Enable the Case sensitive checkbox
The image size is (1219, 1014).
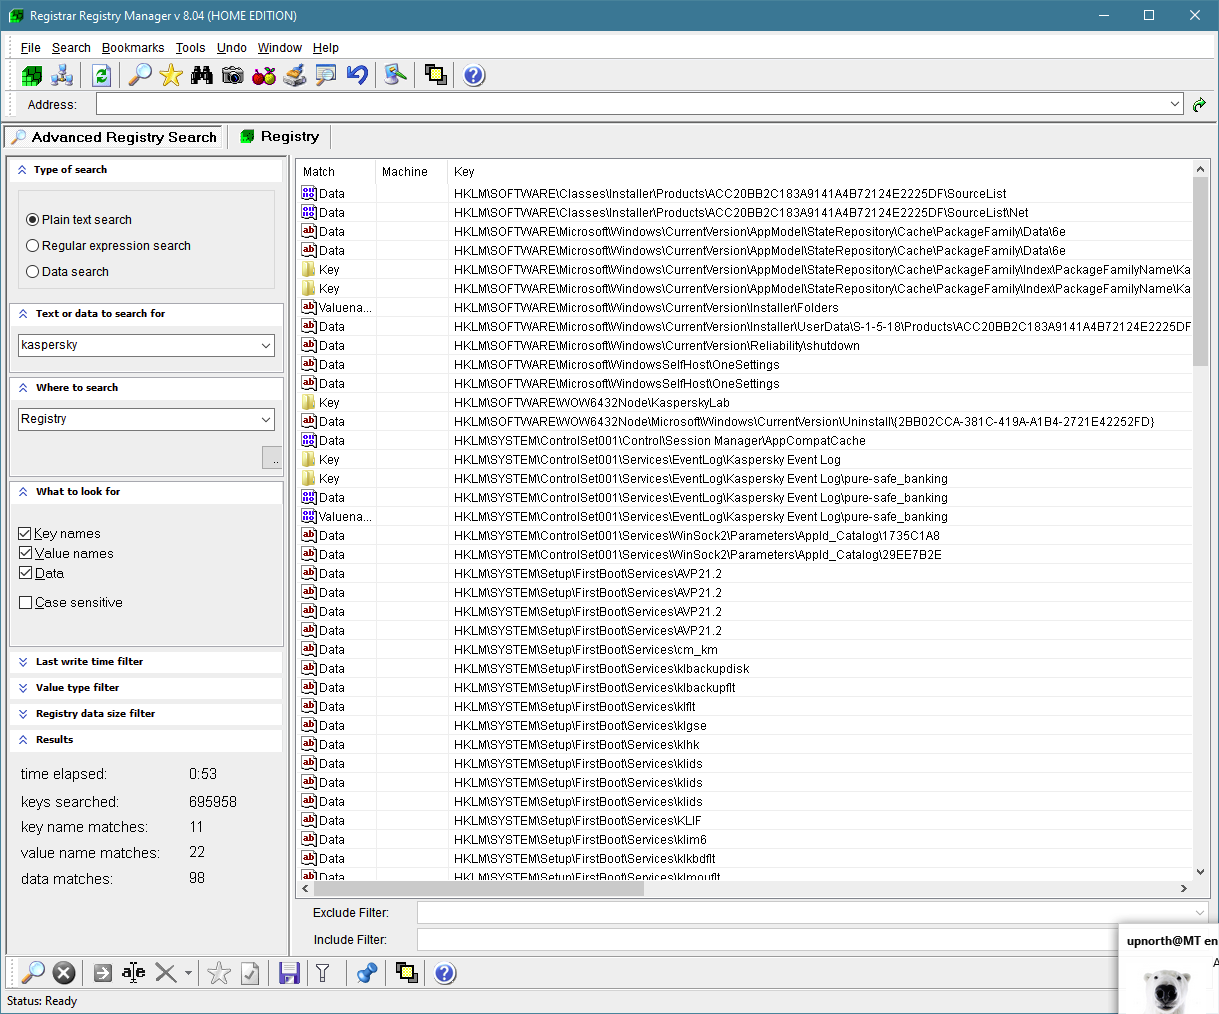(26, 603)
